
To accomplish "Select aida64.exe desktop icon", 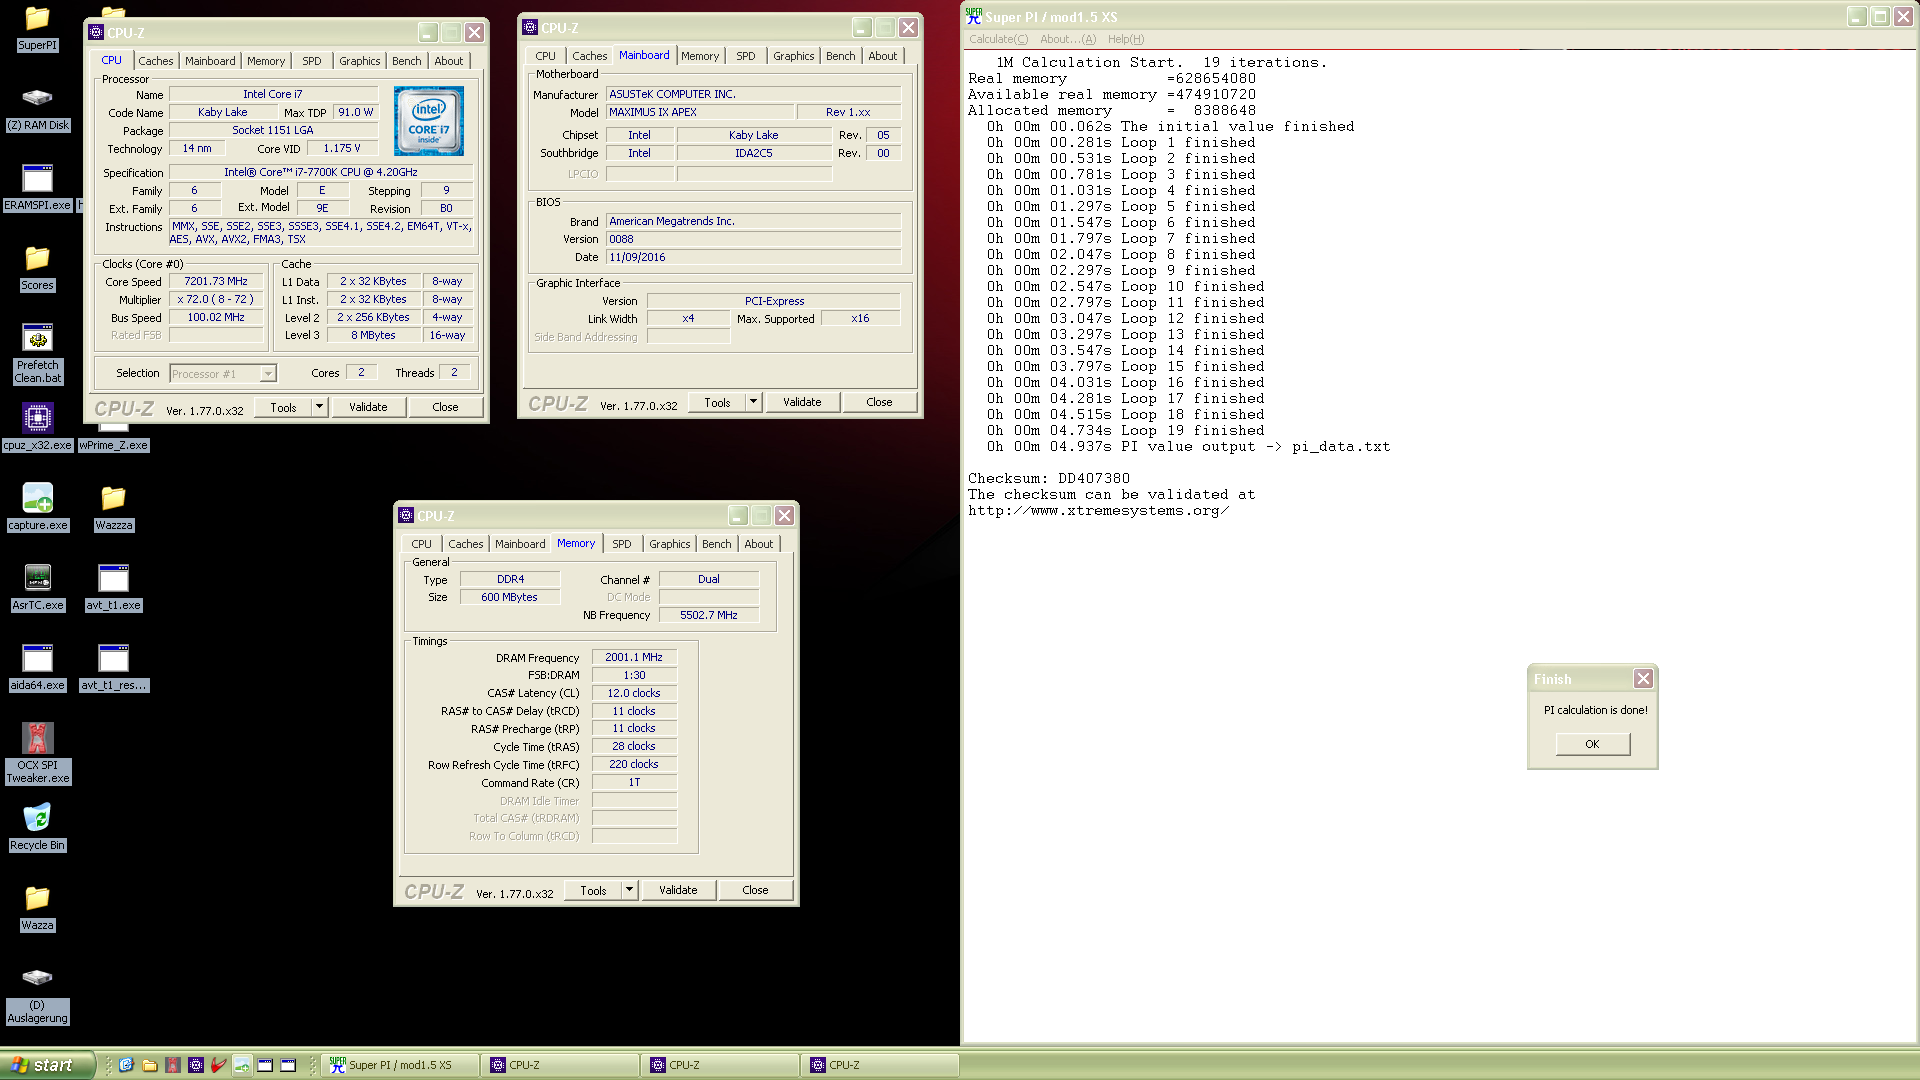I will [37, 668].
